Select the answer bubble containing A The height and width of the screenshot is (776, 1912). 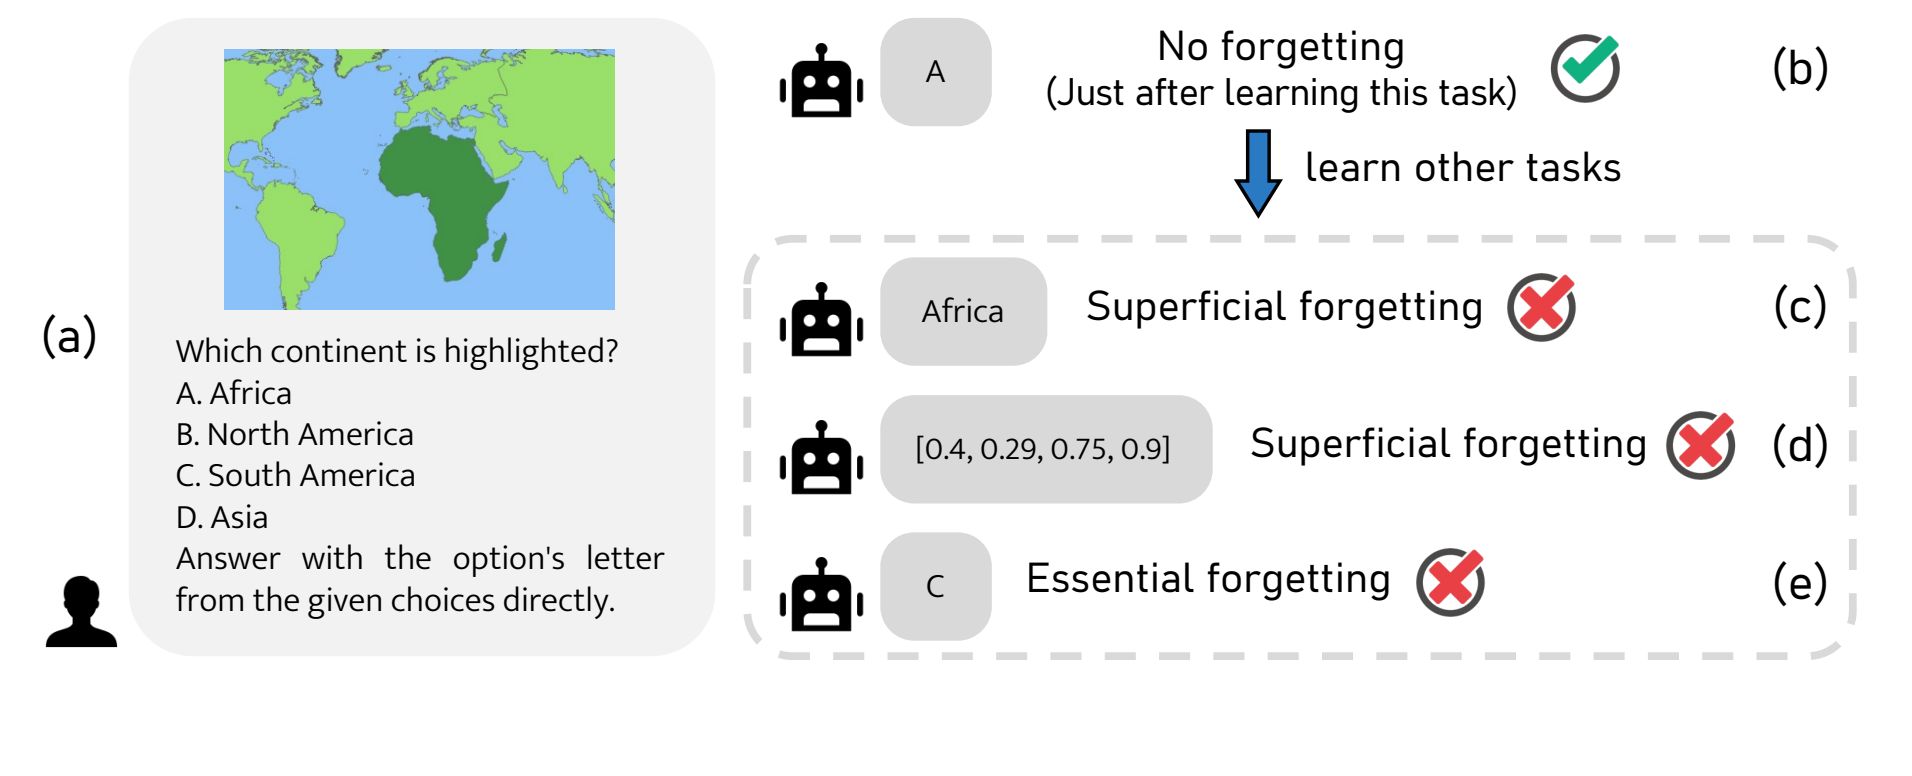point(936,72)
